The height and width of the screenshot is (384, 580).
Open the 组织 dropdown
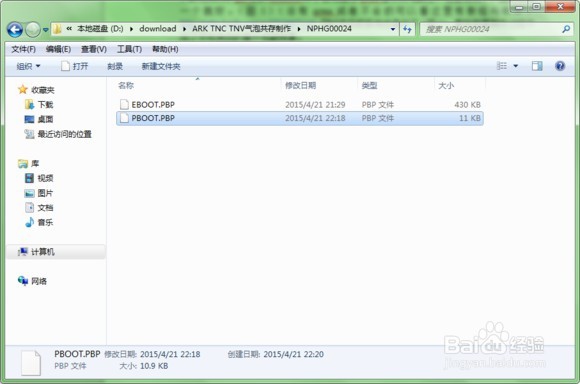(28, 66)
